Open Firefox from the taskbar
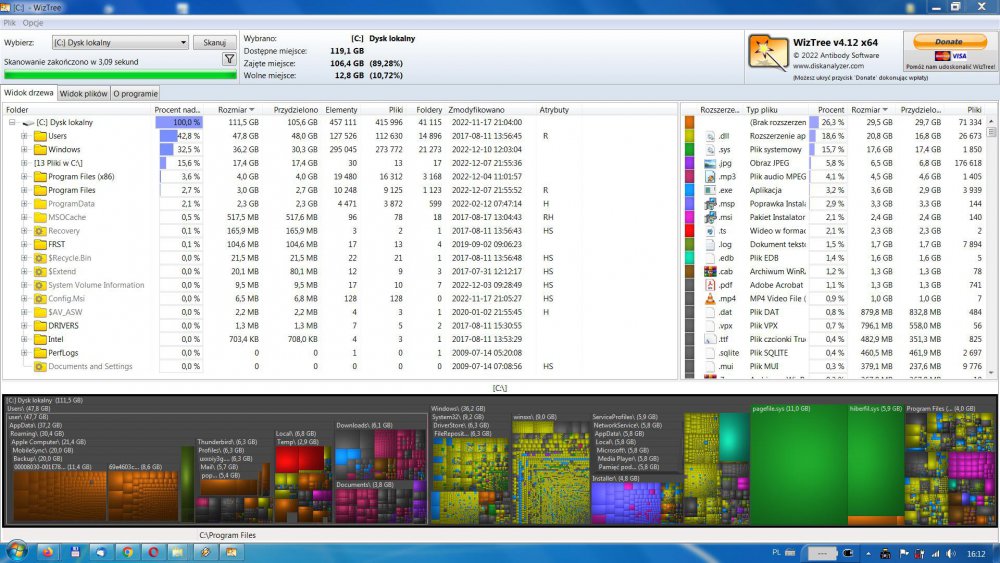The height and width of the screenshot is (563, 1000). tap(48, 552)
